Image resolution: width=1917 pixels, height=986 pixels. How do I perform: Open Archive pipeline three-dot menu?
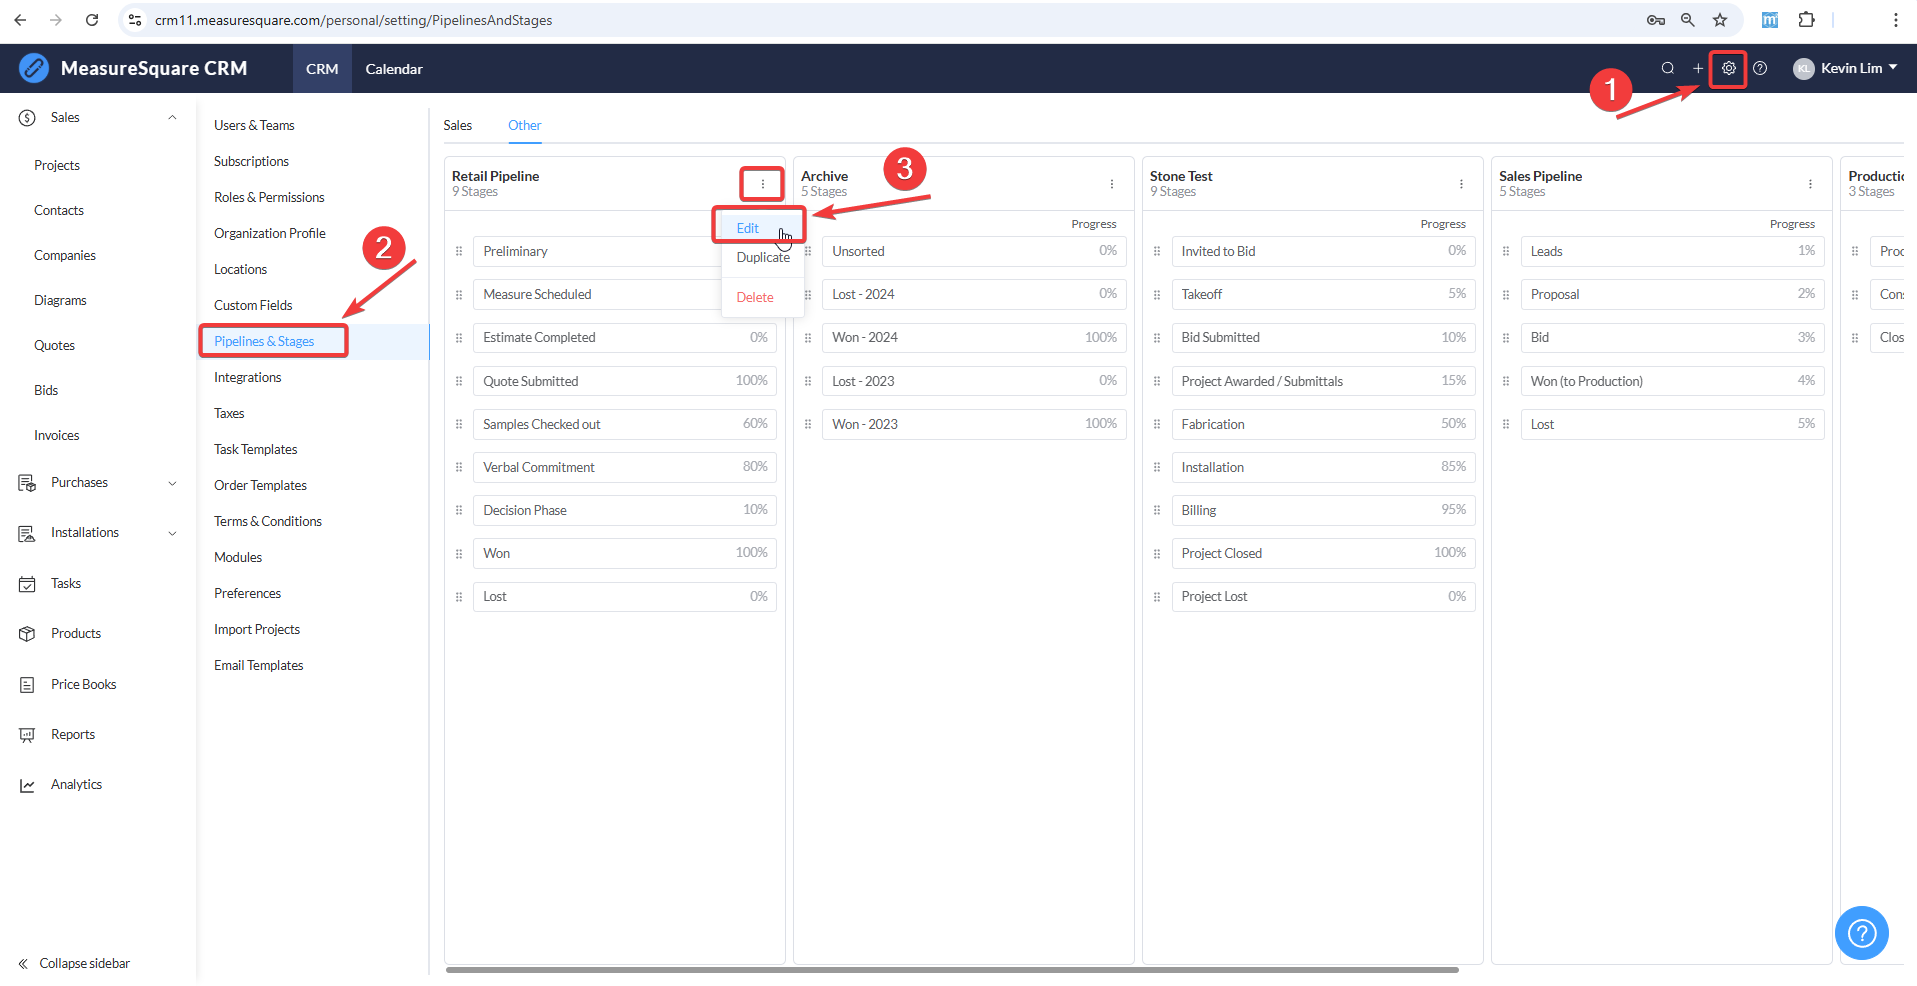pyautogui.click(x=1111, y=184)
